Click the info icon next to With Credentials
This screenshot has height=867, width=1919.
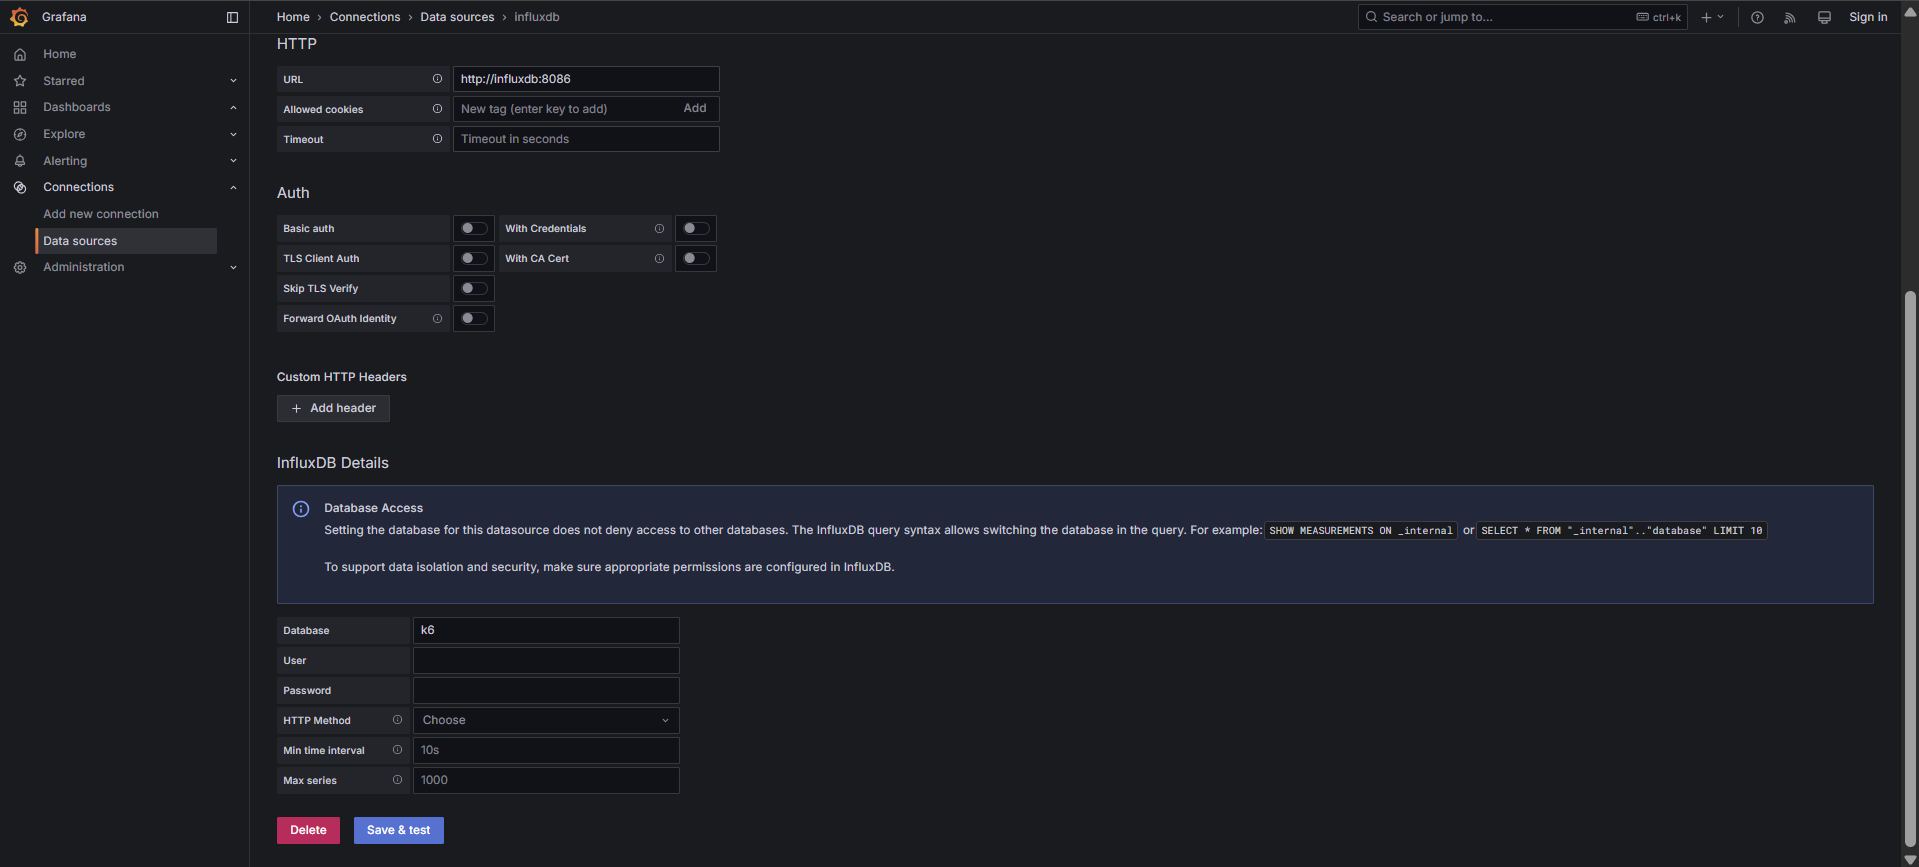659,229
